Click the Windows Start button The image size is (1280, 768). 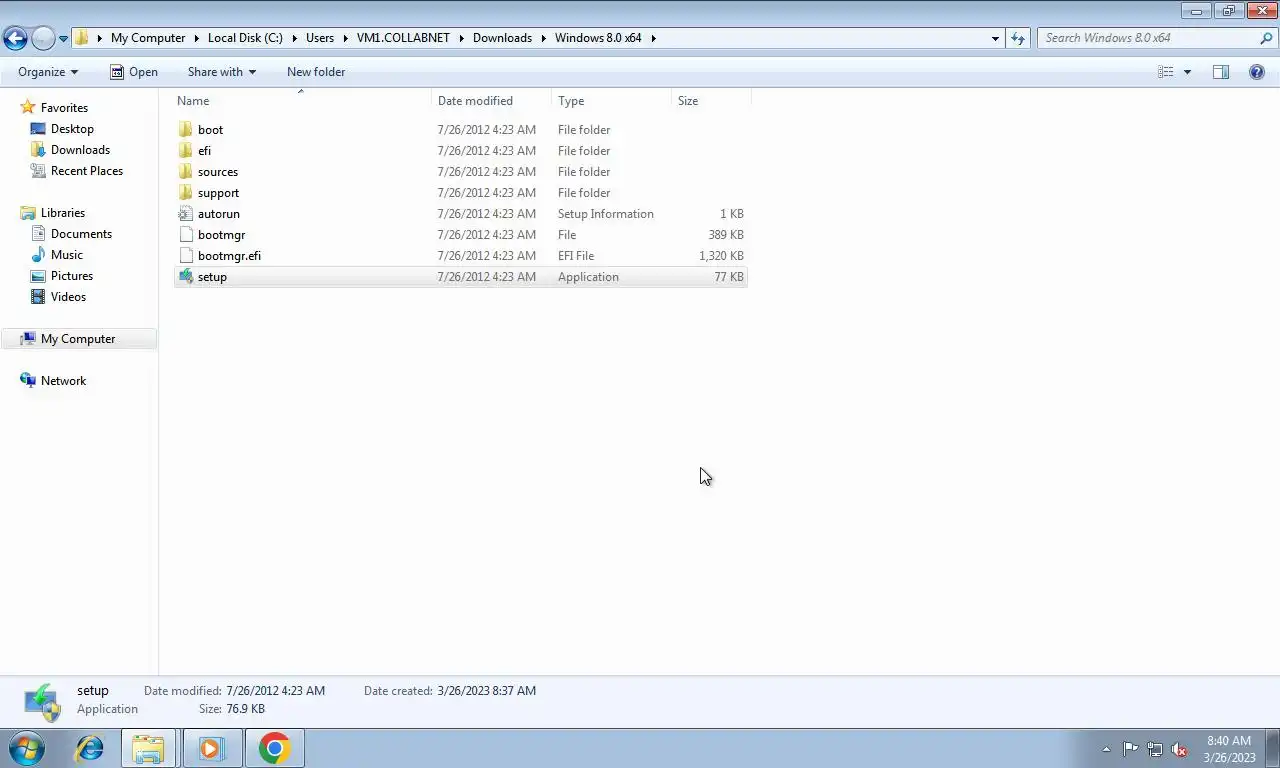[x=27, y=748]
